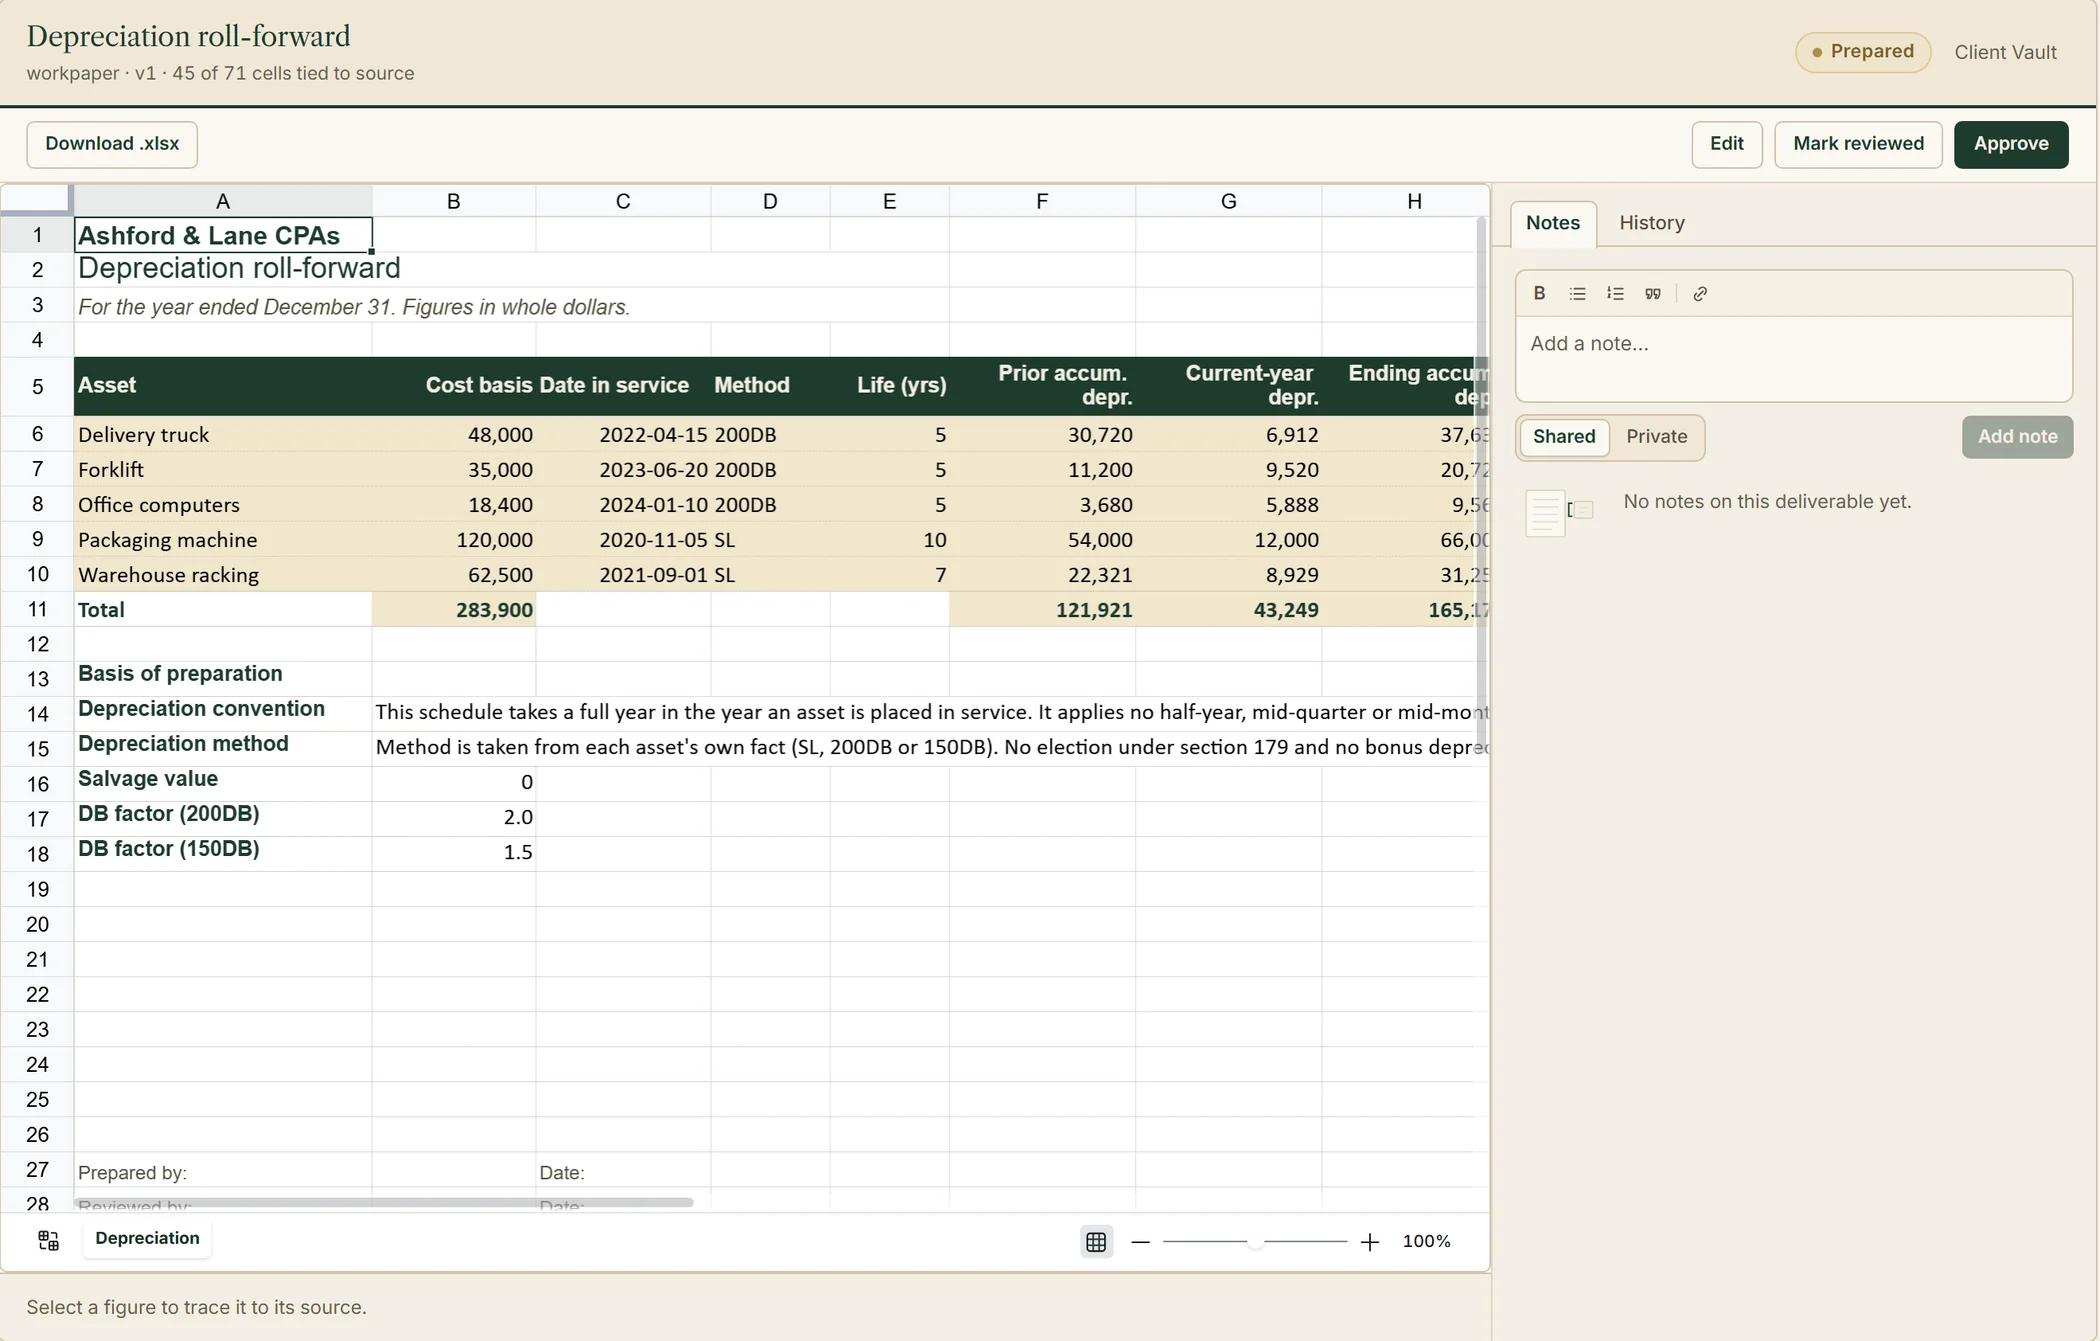Adjust the spreadsheet zoom slider
Screen dimensions: 2100x1341
pos(1255,1241)
